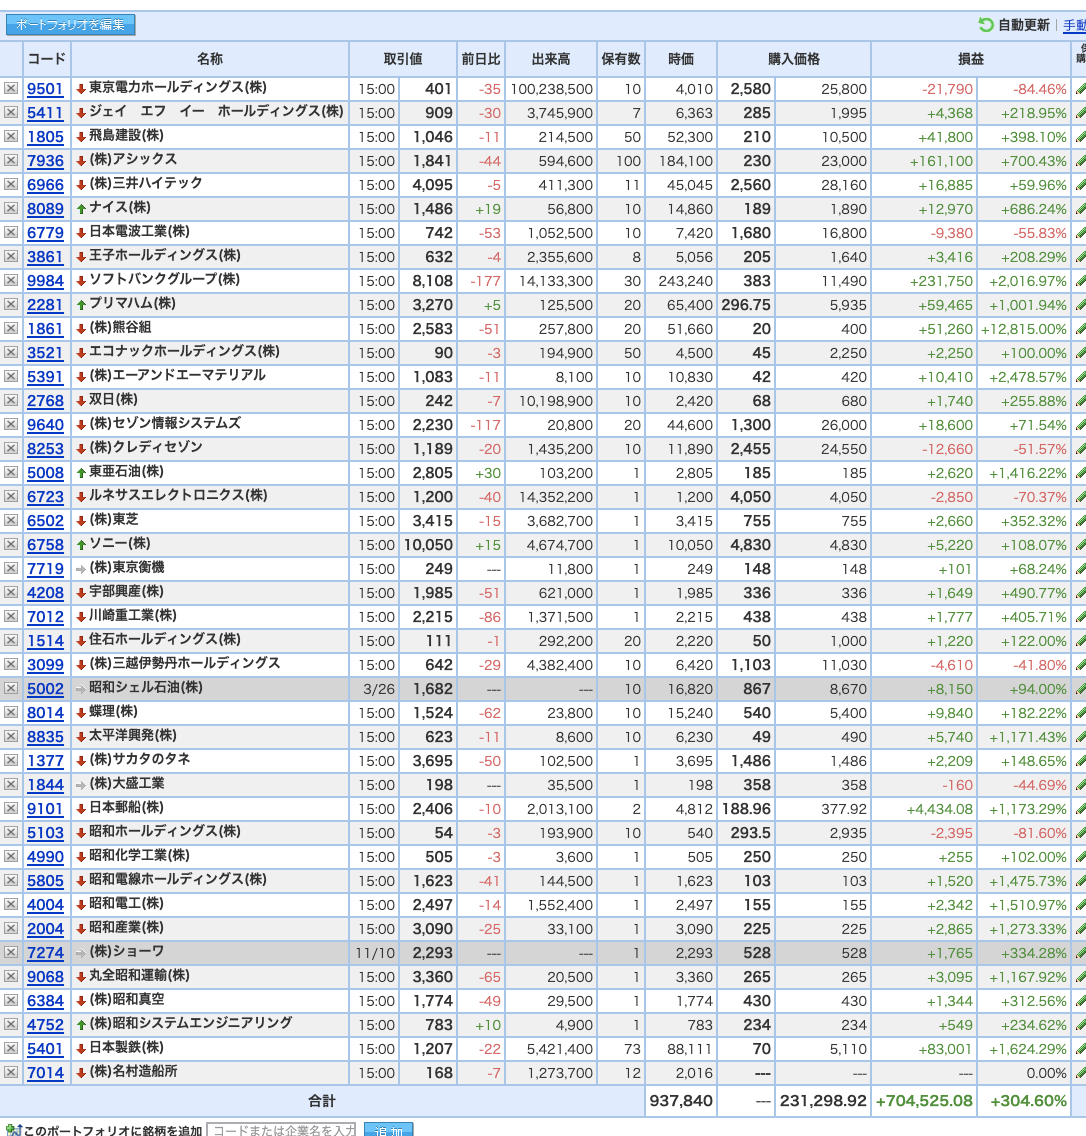Open stock code link 9984

(45, 280)
